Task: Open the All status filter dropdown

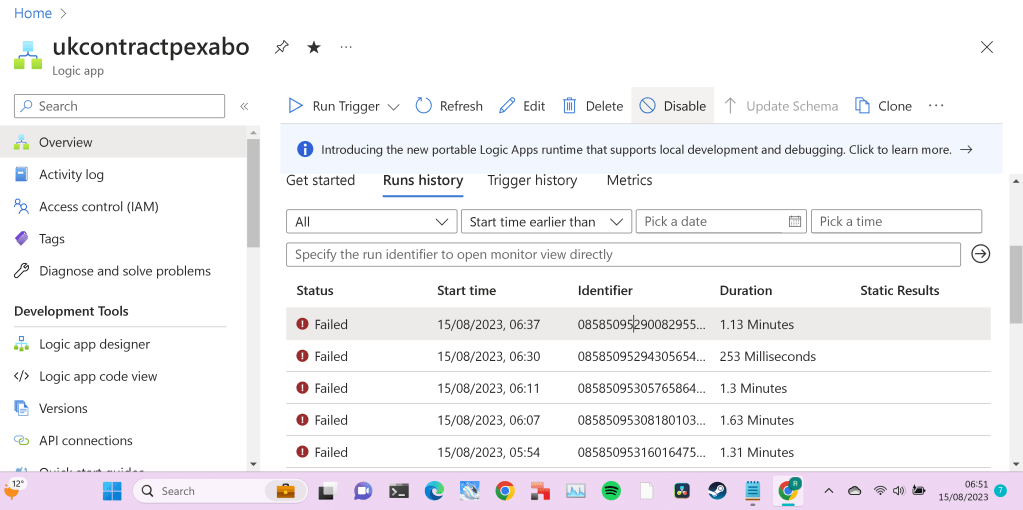Action: pos(371,222)
